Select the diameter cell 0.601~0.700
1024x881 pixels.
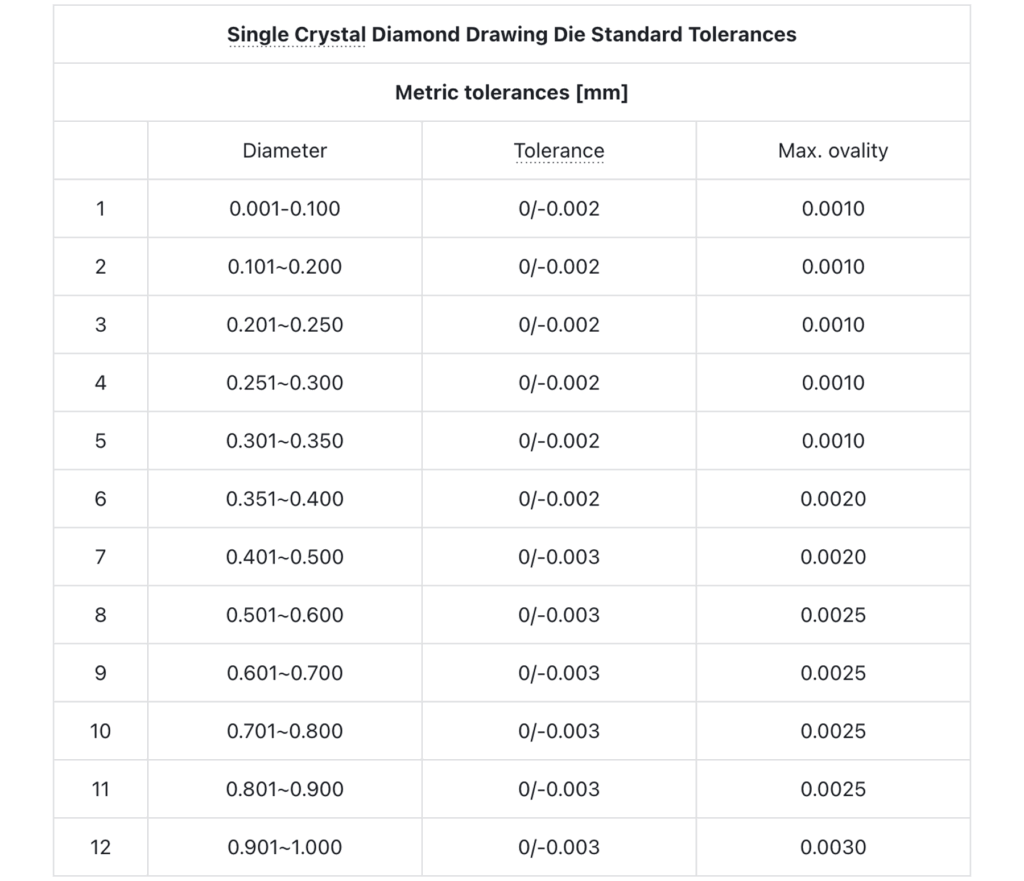(x=285, y=673)
